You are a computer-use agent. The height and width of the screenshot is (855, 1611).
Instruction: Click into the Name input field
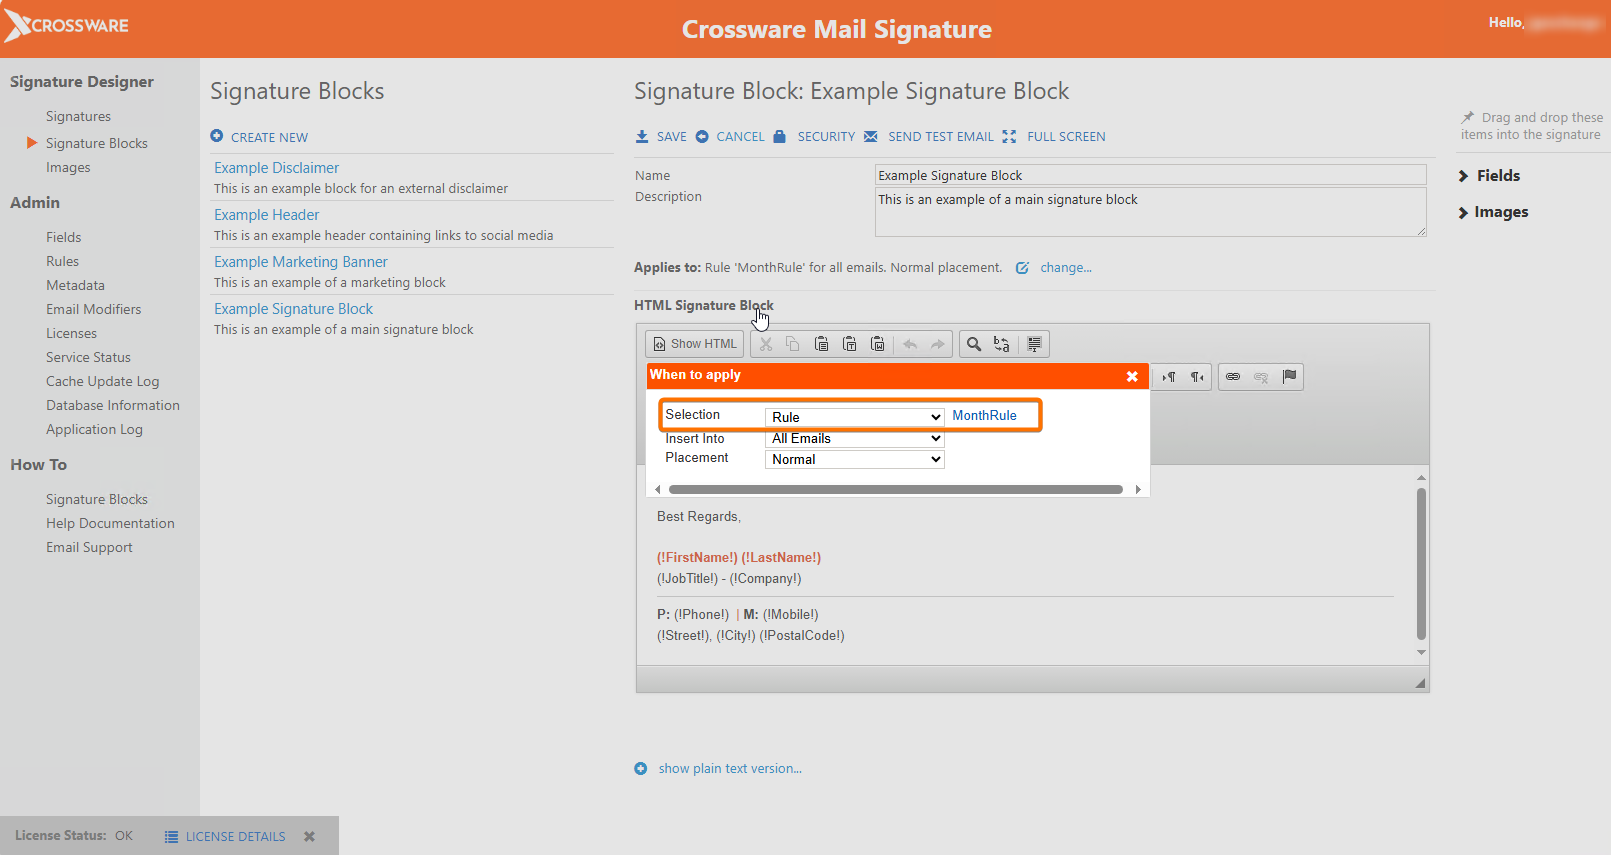coord(1150,175)
